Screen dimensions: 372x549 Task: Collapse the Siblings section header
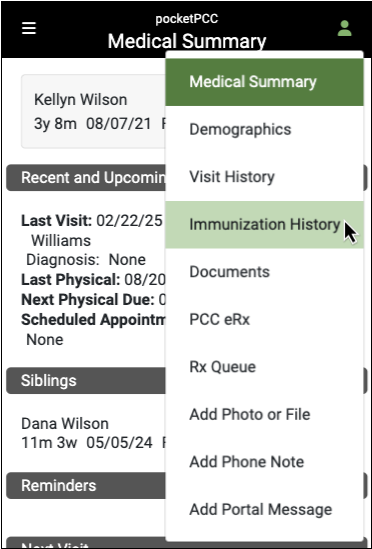click(x=86, y=381)
